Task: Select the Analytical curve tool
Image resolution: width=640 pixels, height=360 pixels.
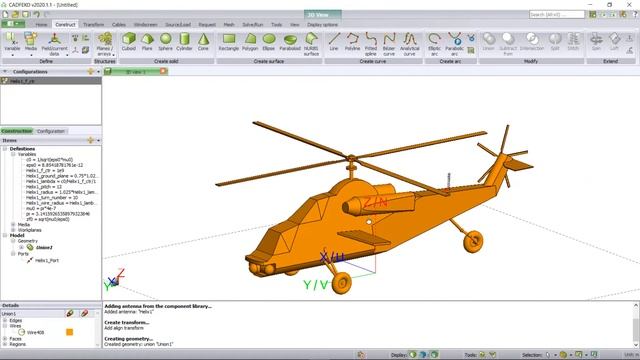Action: pyautogui.click(x=409, y=44)
